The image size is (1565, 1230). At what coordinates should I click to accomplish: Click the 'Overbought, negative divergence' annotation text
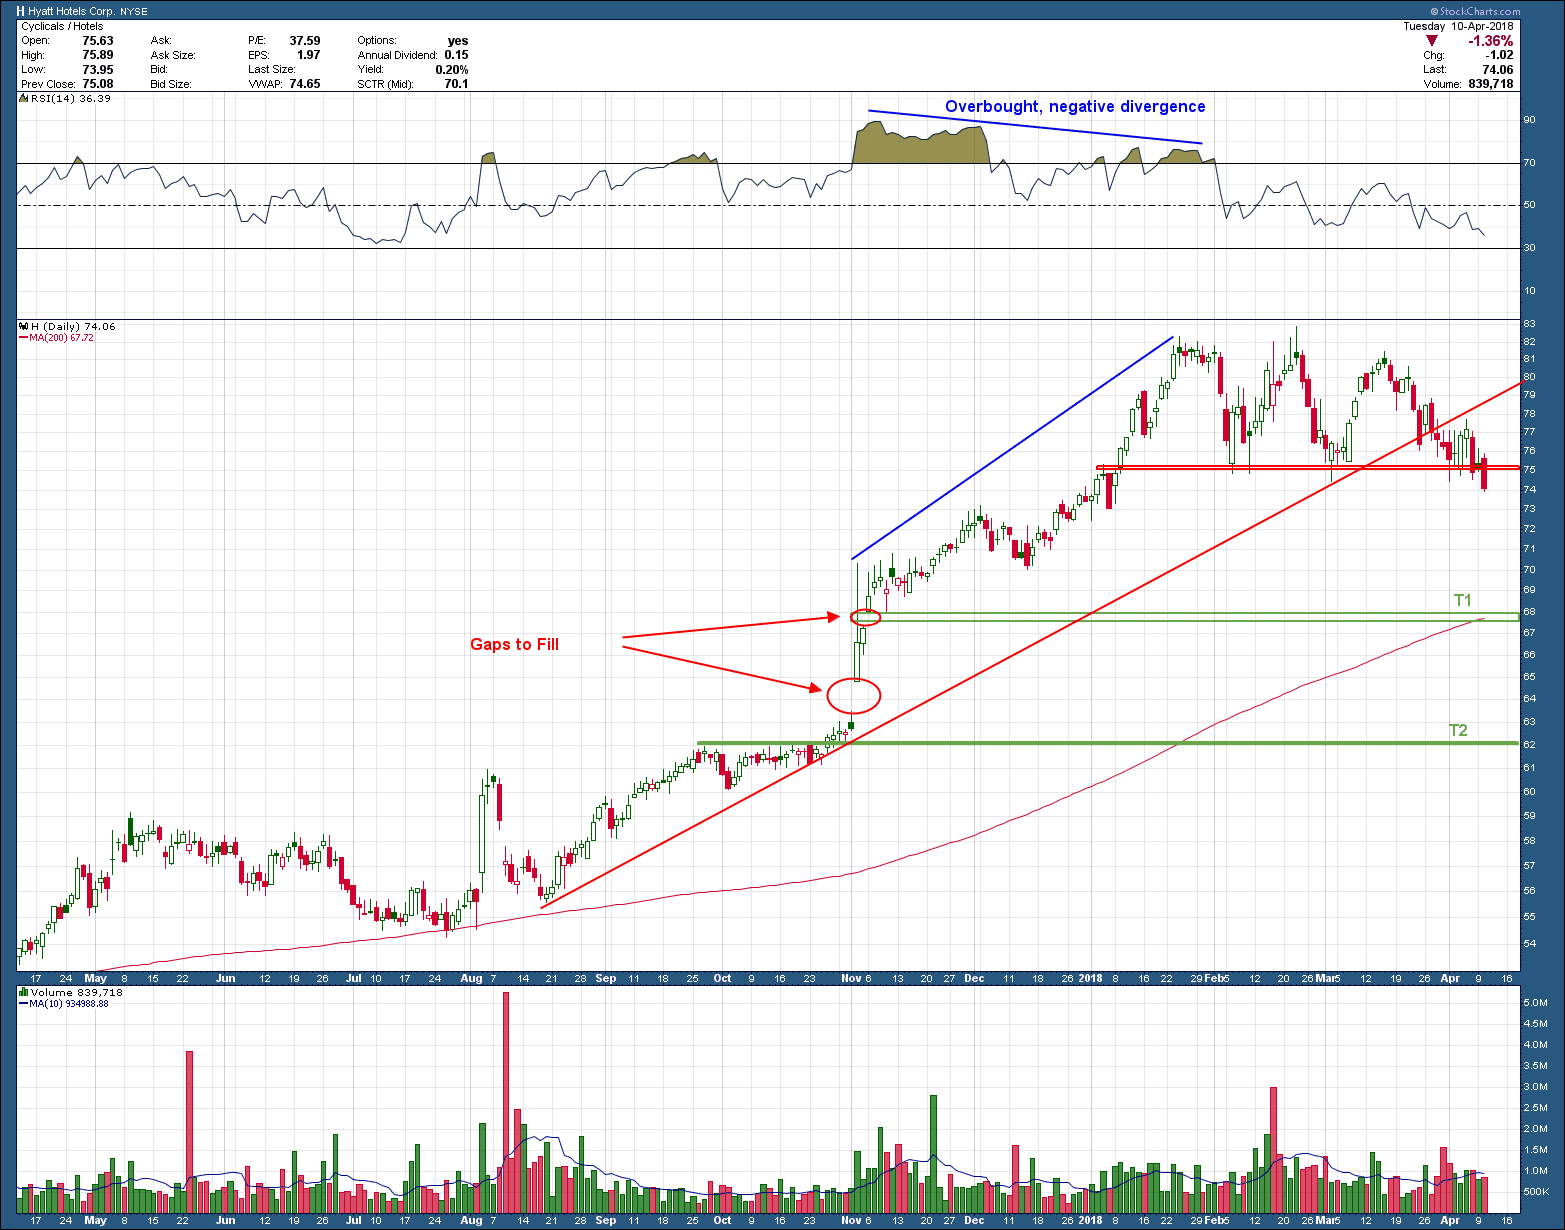[1075, 107]
